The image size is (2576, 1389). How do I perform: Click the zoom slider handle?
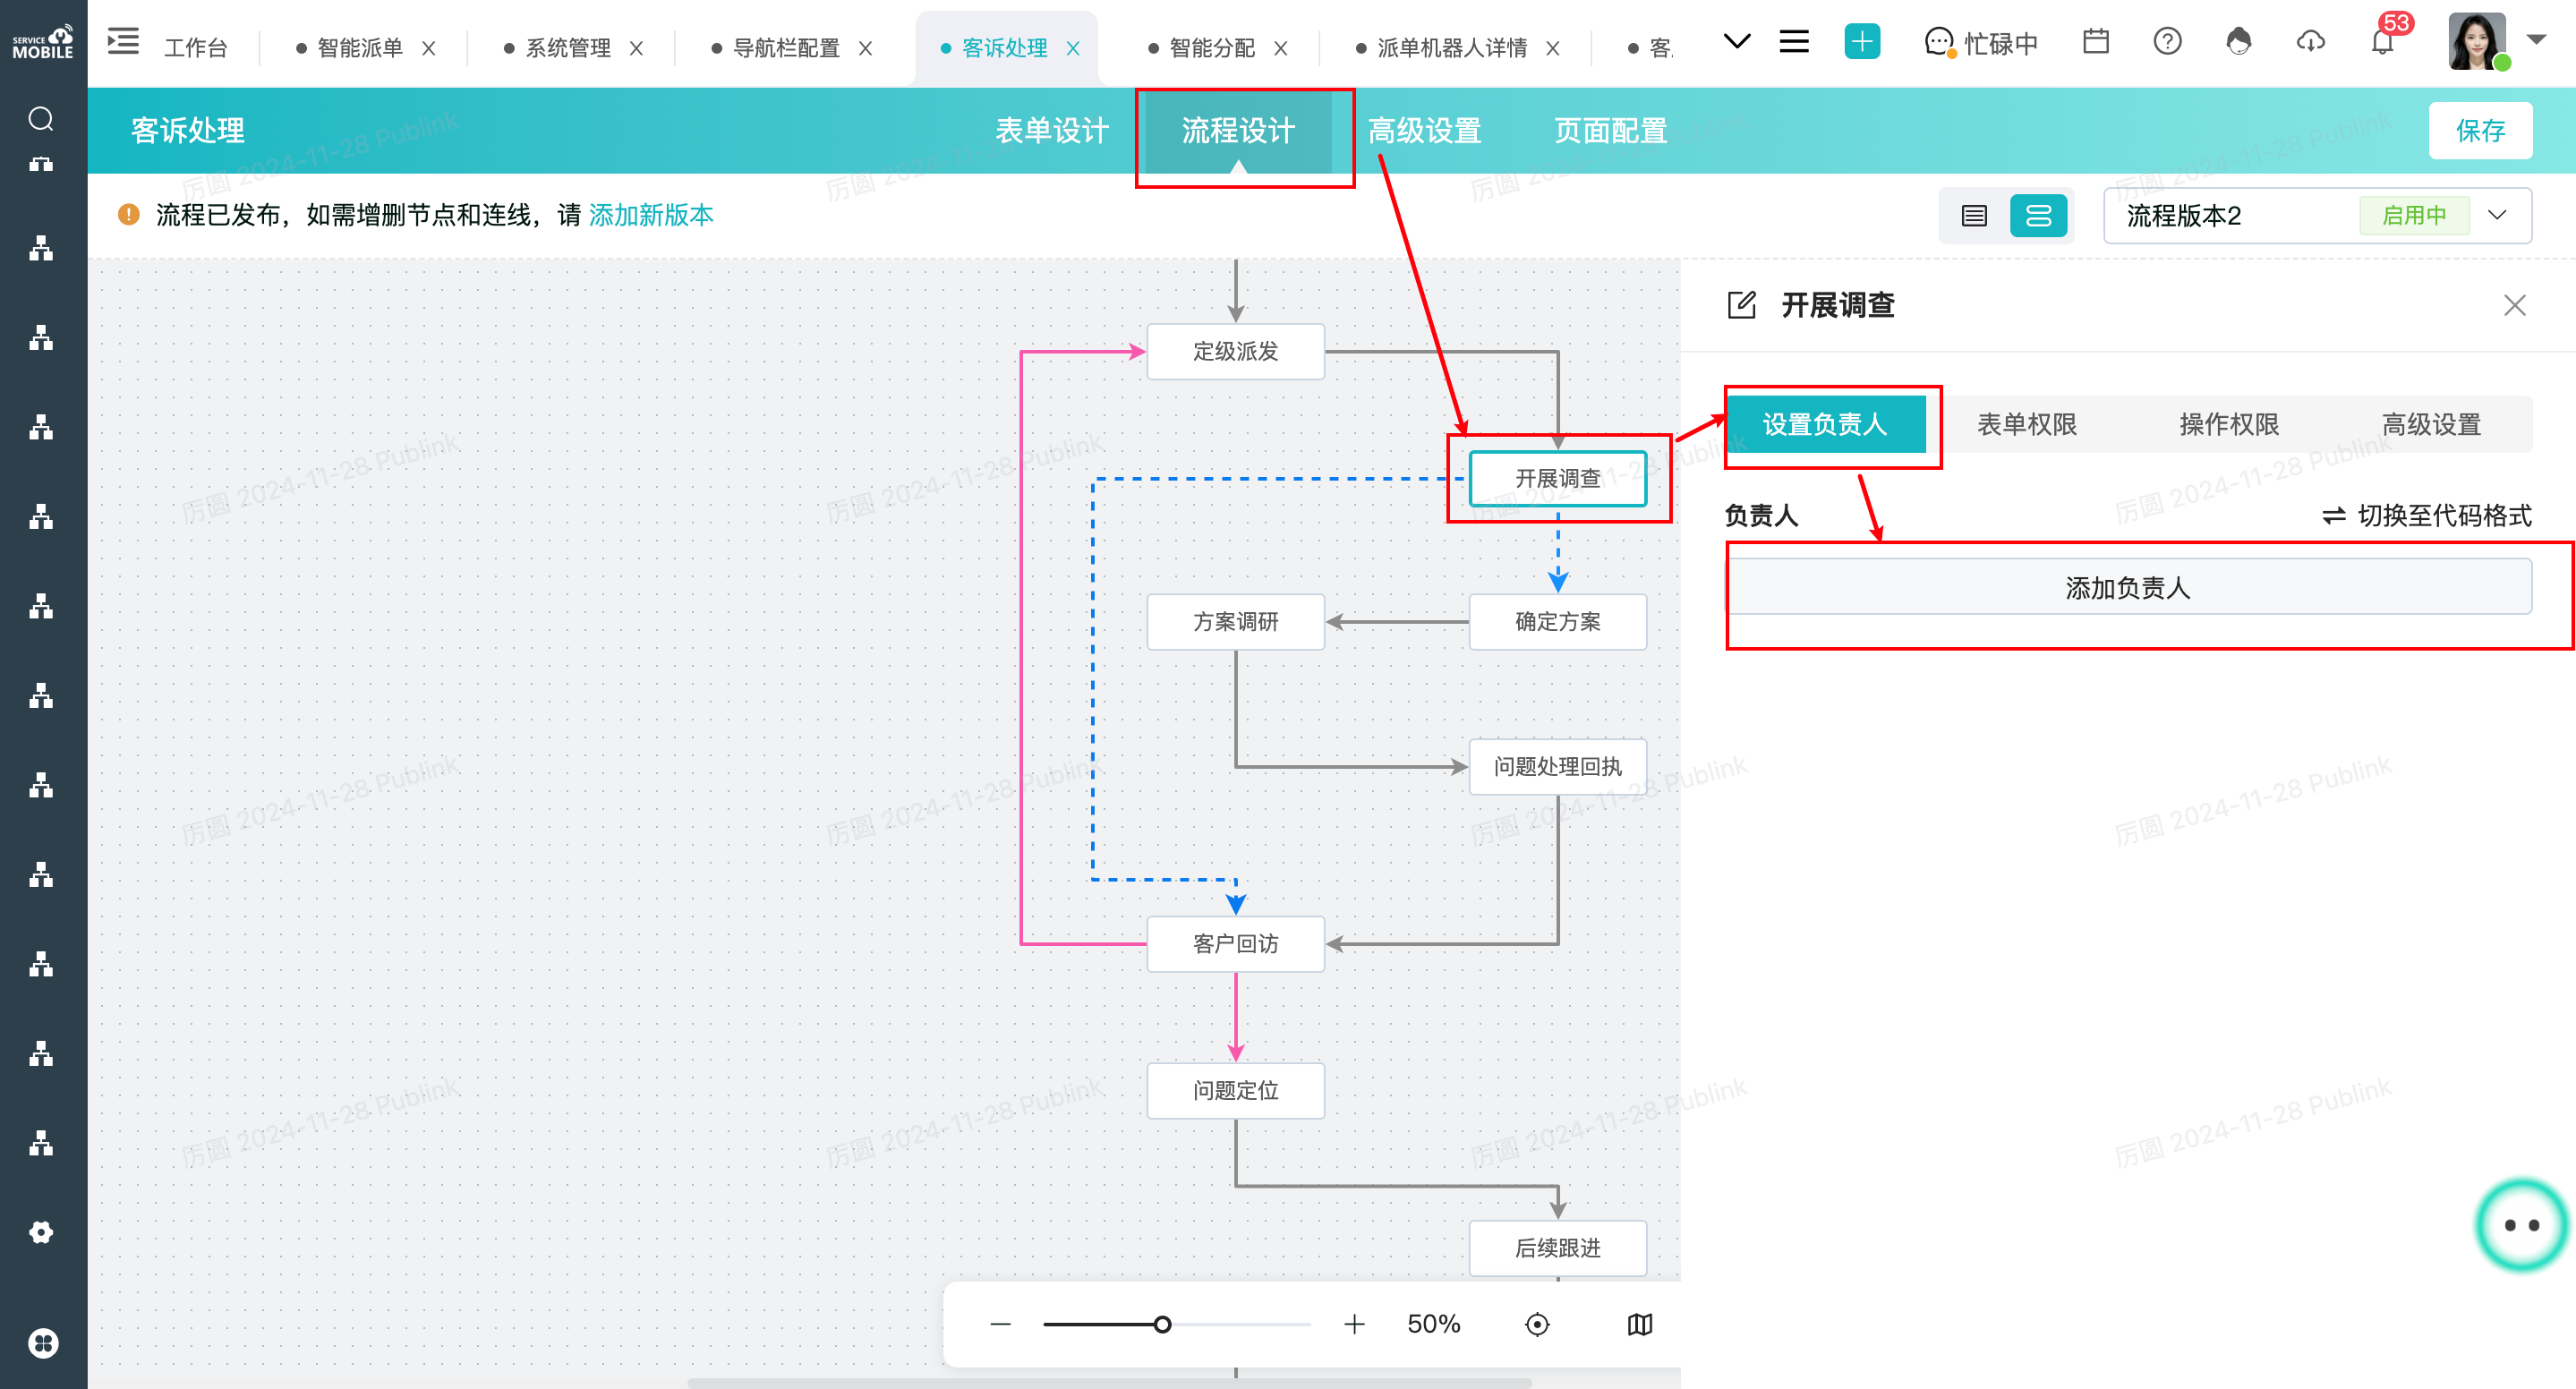tap(1162, 1324)
